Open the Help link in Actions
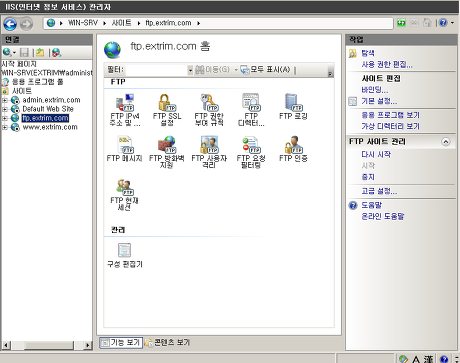460x363 pixels. click(371, 205)
